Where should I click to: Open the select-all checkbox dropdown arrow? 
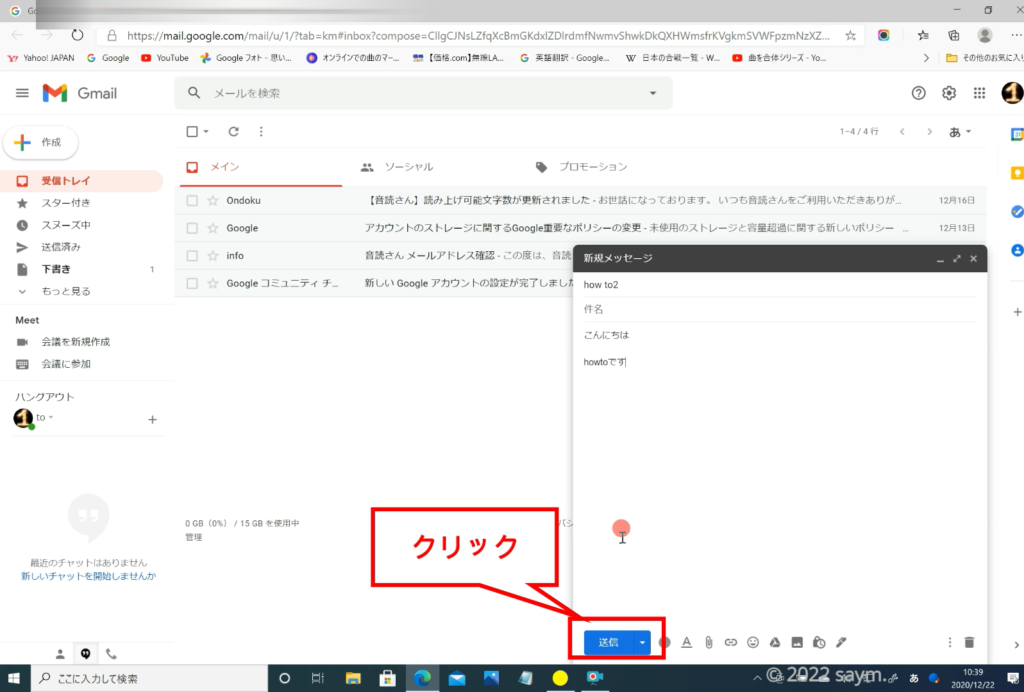[x=207, y=131]
